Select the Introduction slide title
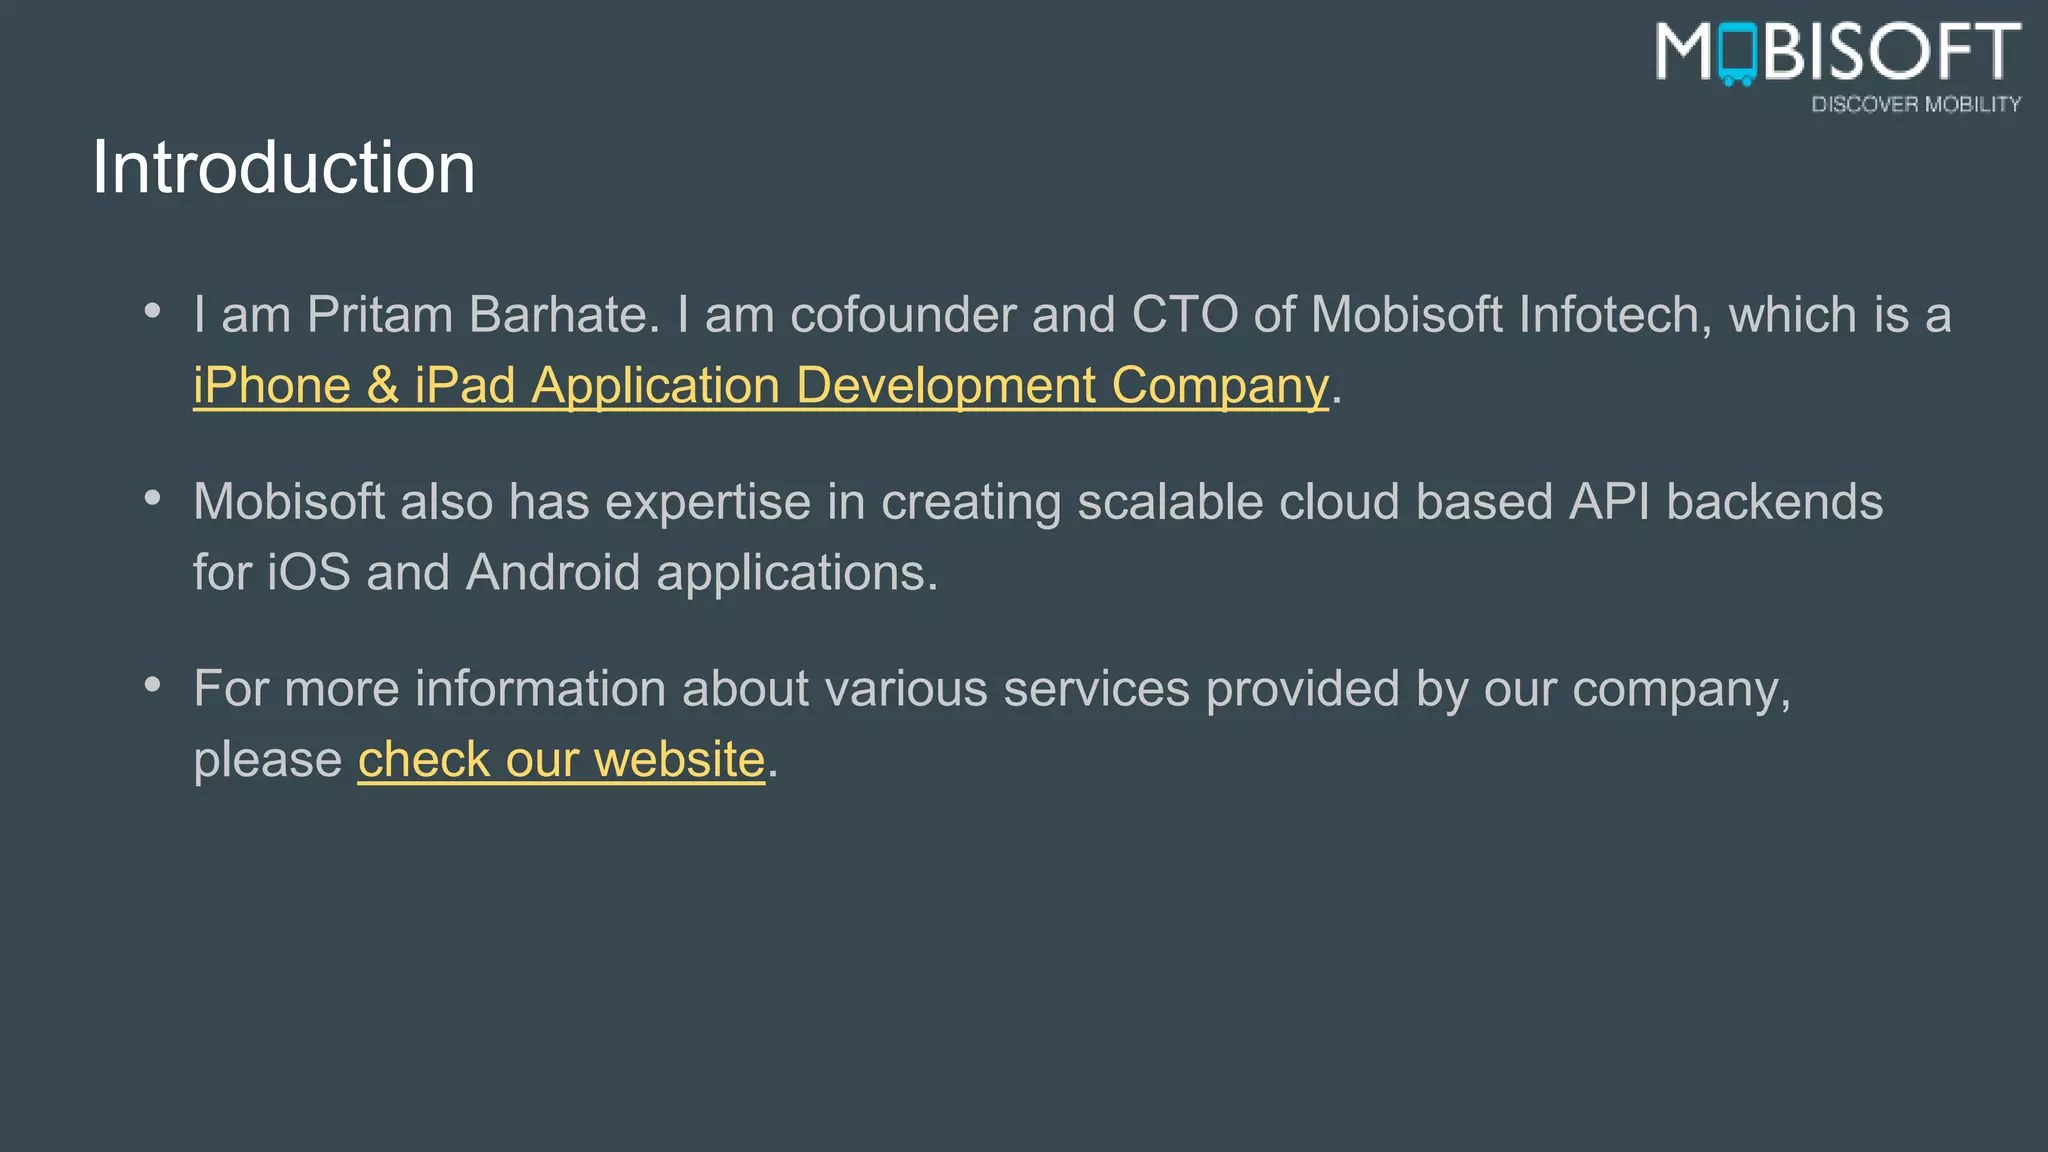The width and height of the screenshot is (2048, 1152). [284, 168]
